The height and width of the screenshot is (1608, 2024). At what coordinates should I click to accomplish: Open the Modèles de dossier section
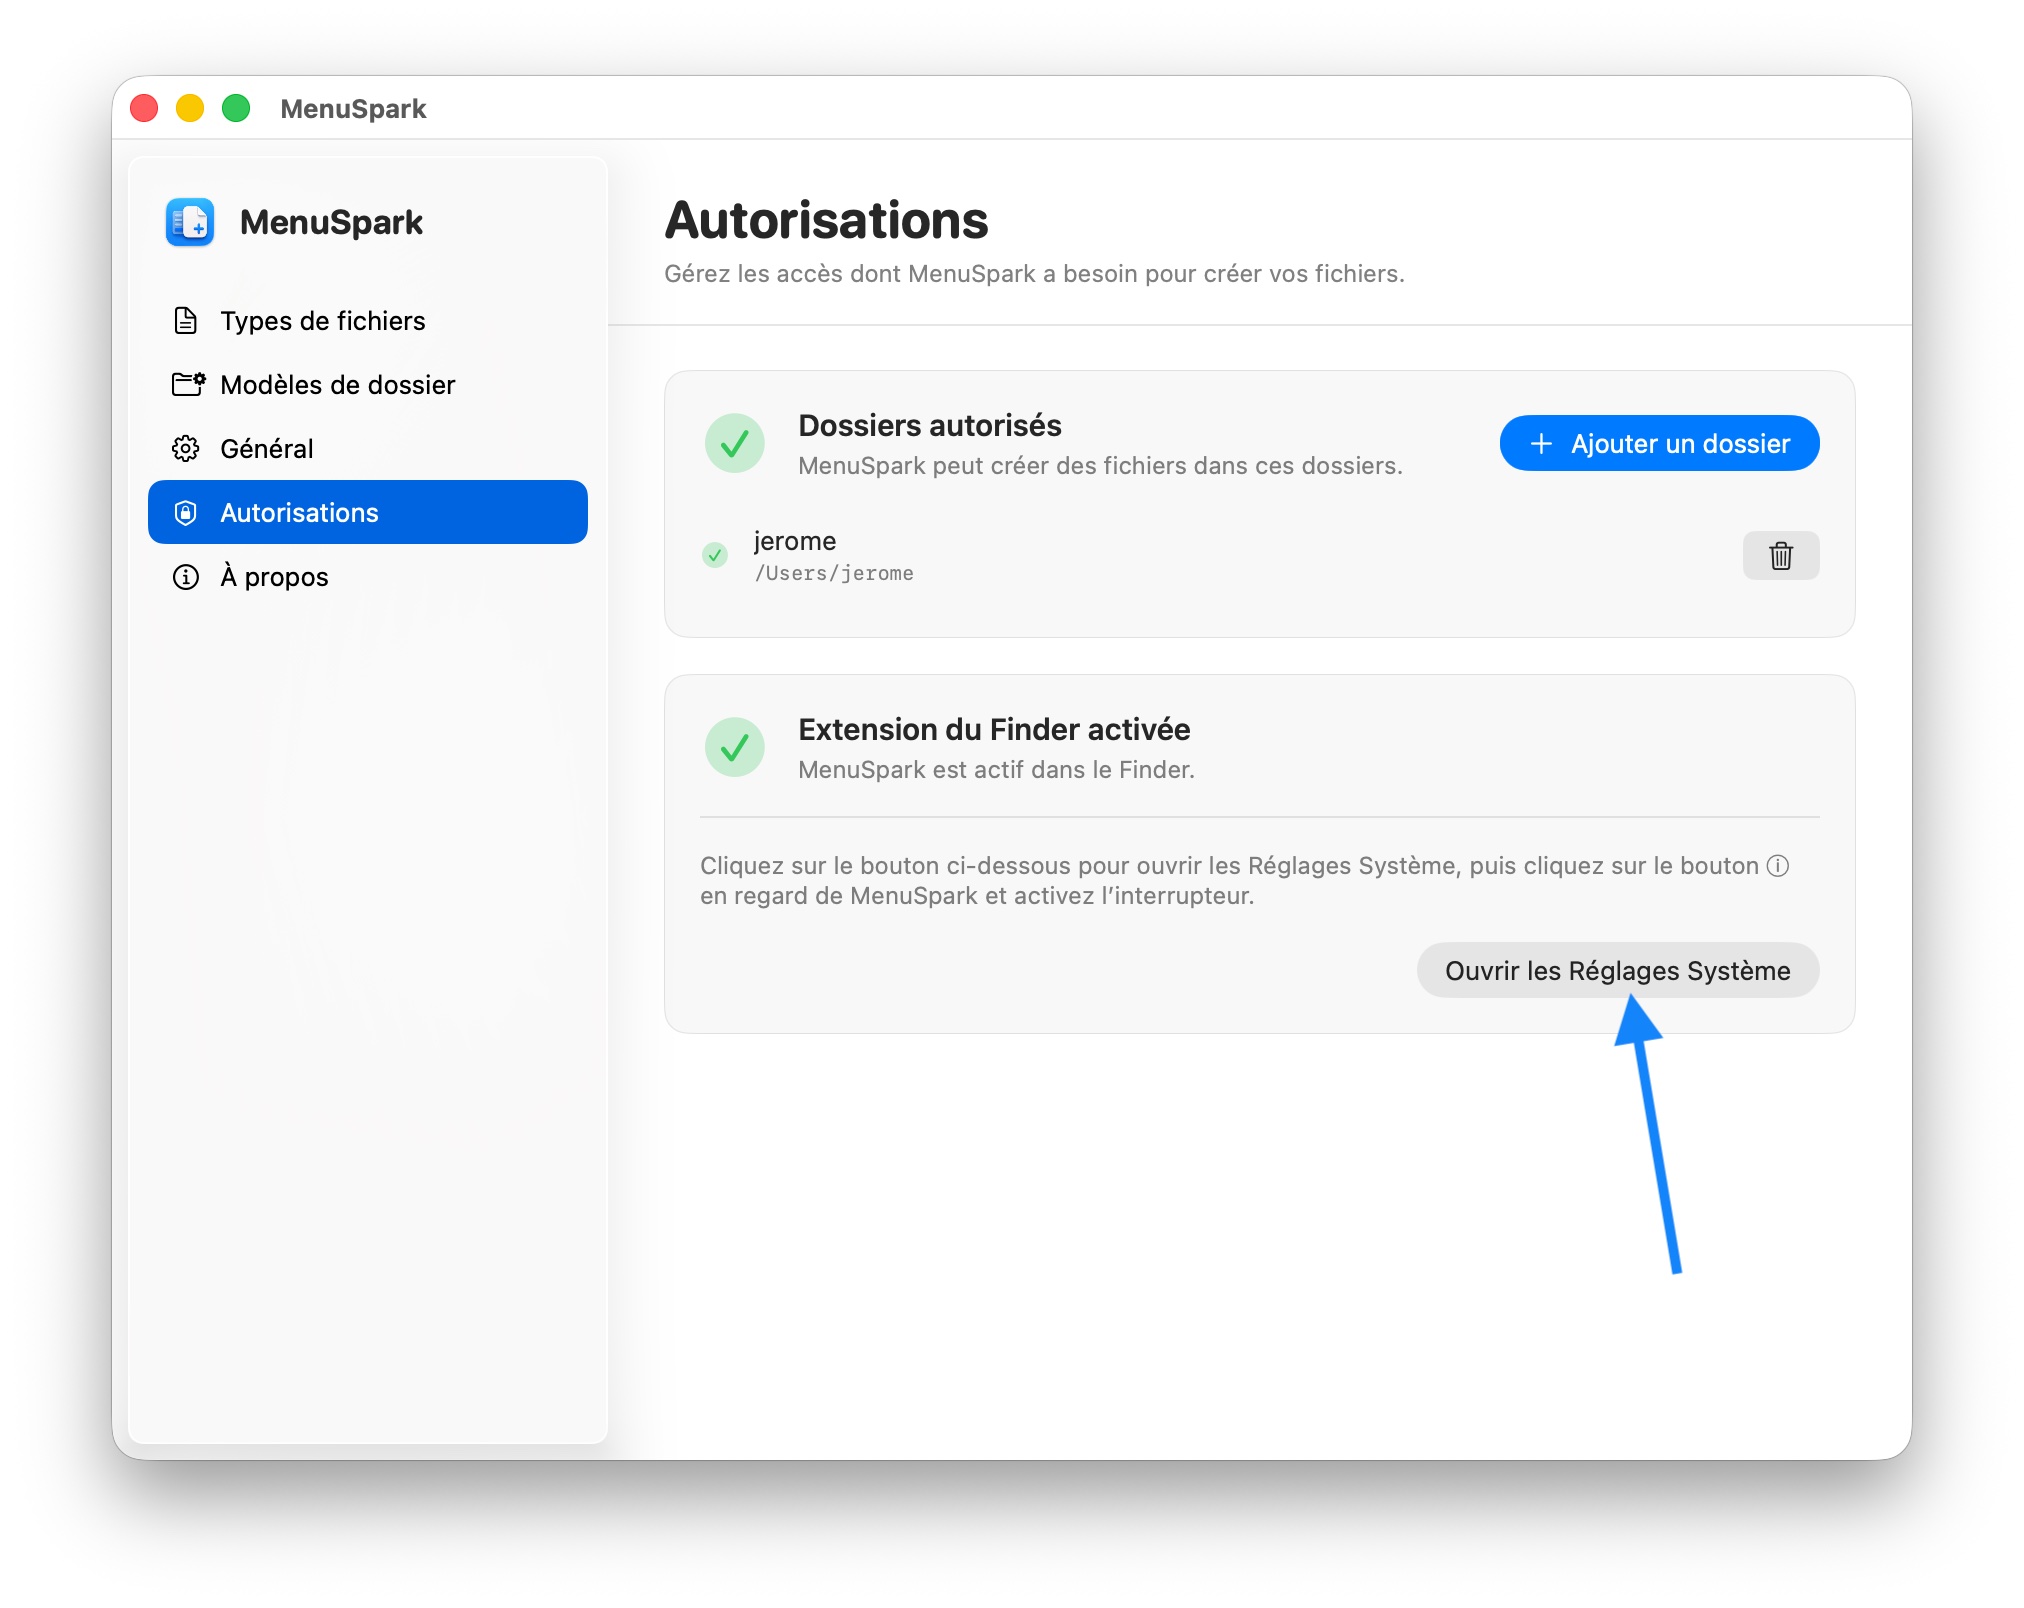click(x=368, y=385)
